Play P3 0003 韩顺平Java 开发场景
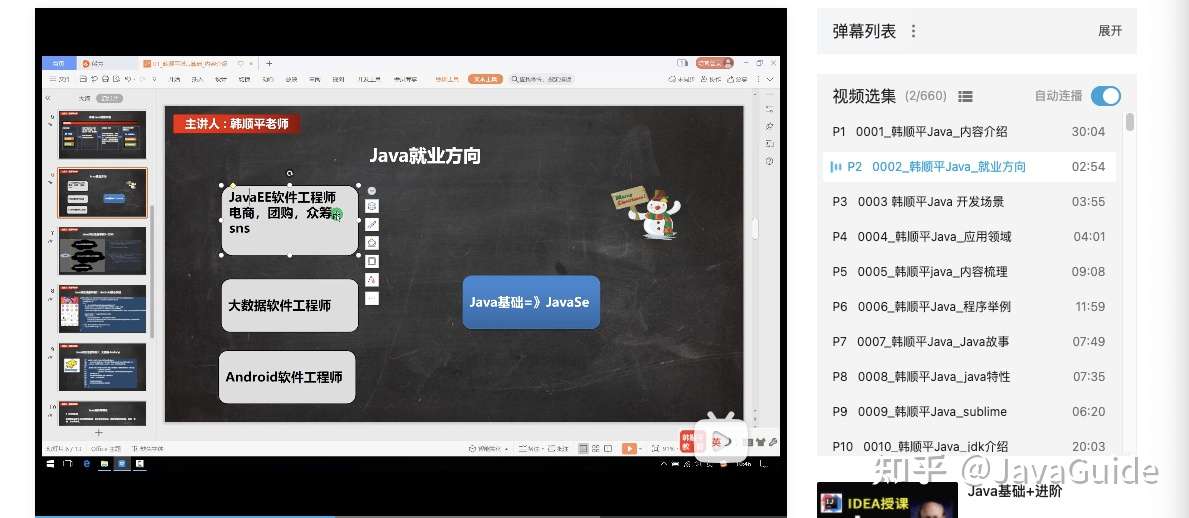1189x518 pixels. tap(969, 202)
